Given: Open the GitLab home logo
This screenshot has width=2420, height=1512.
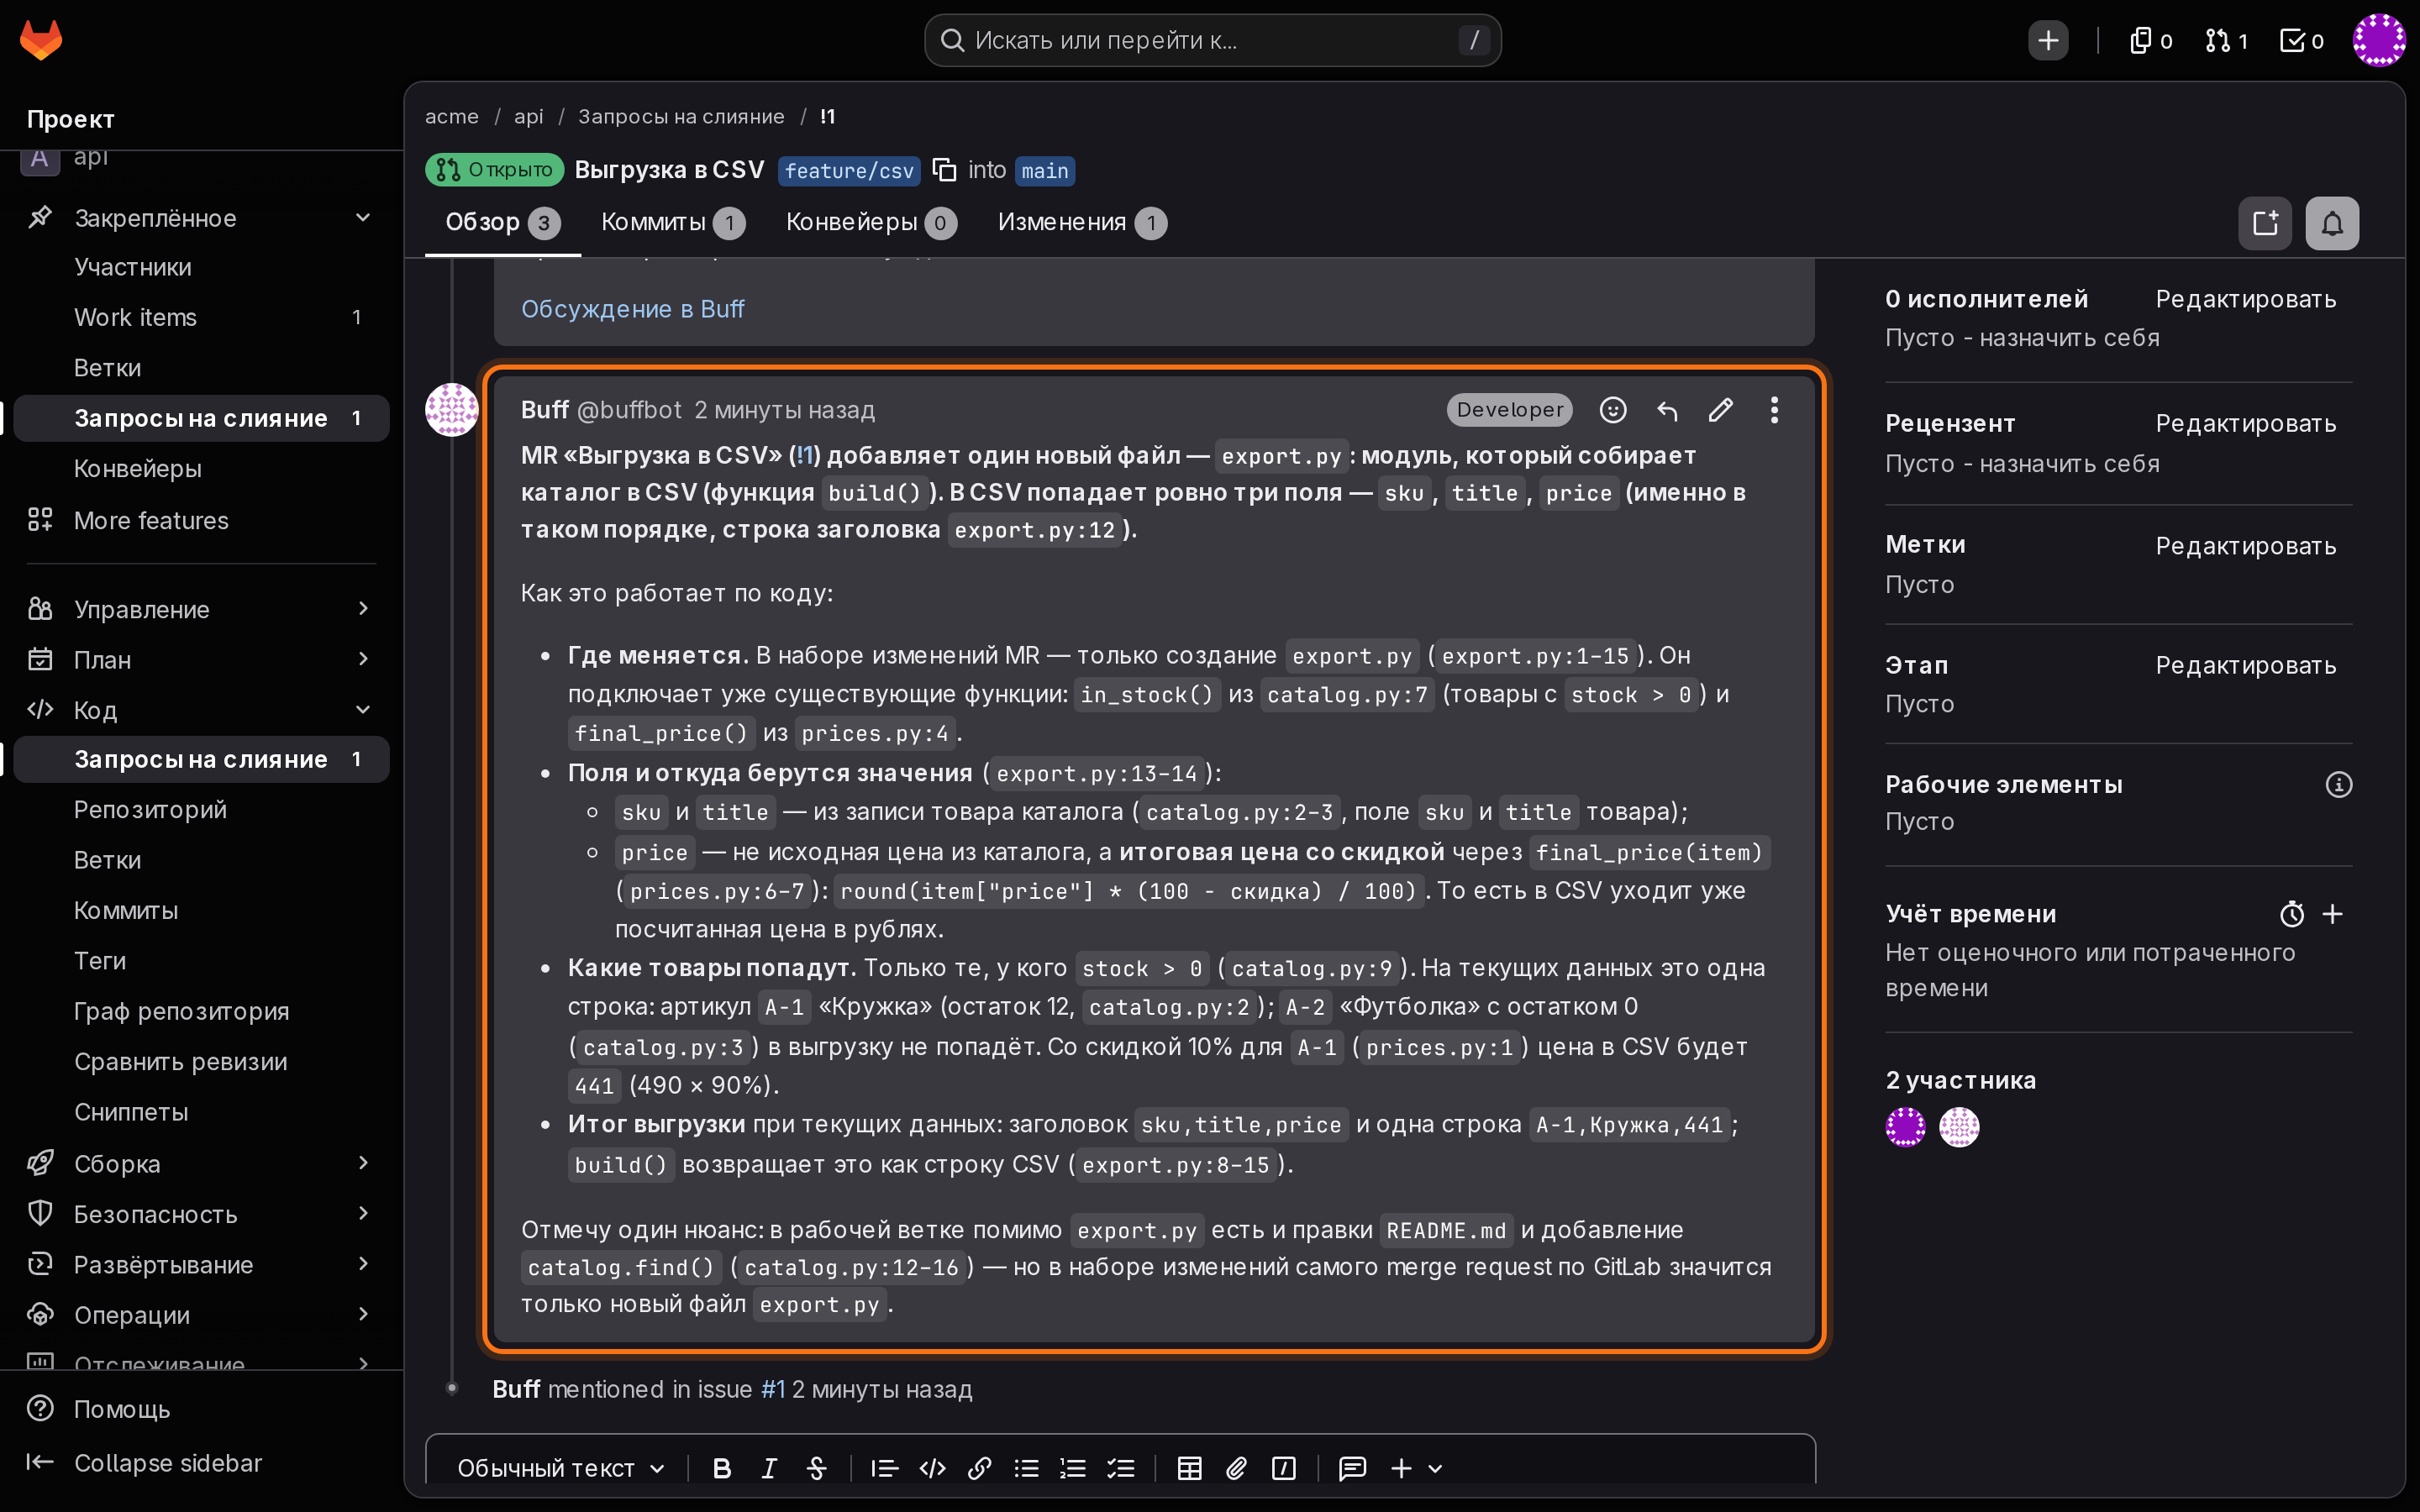Looking at the screenshot, I should click(x=41, y=40).
